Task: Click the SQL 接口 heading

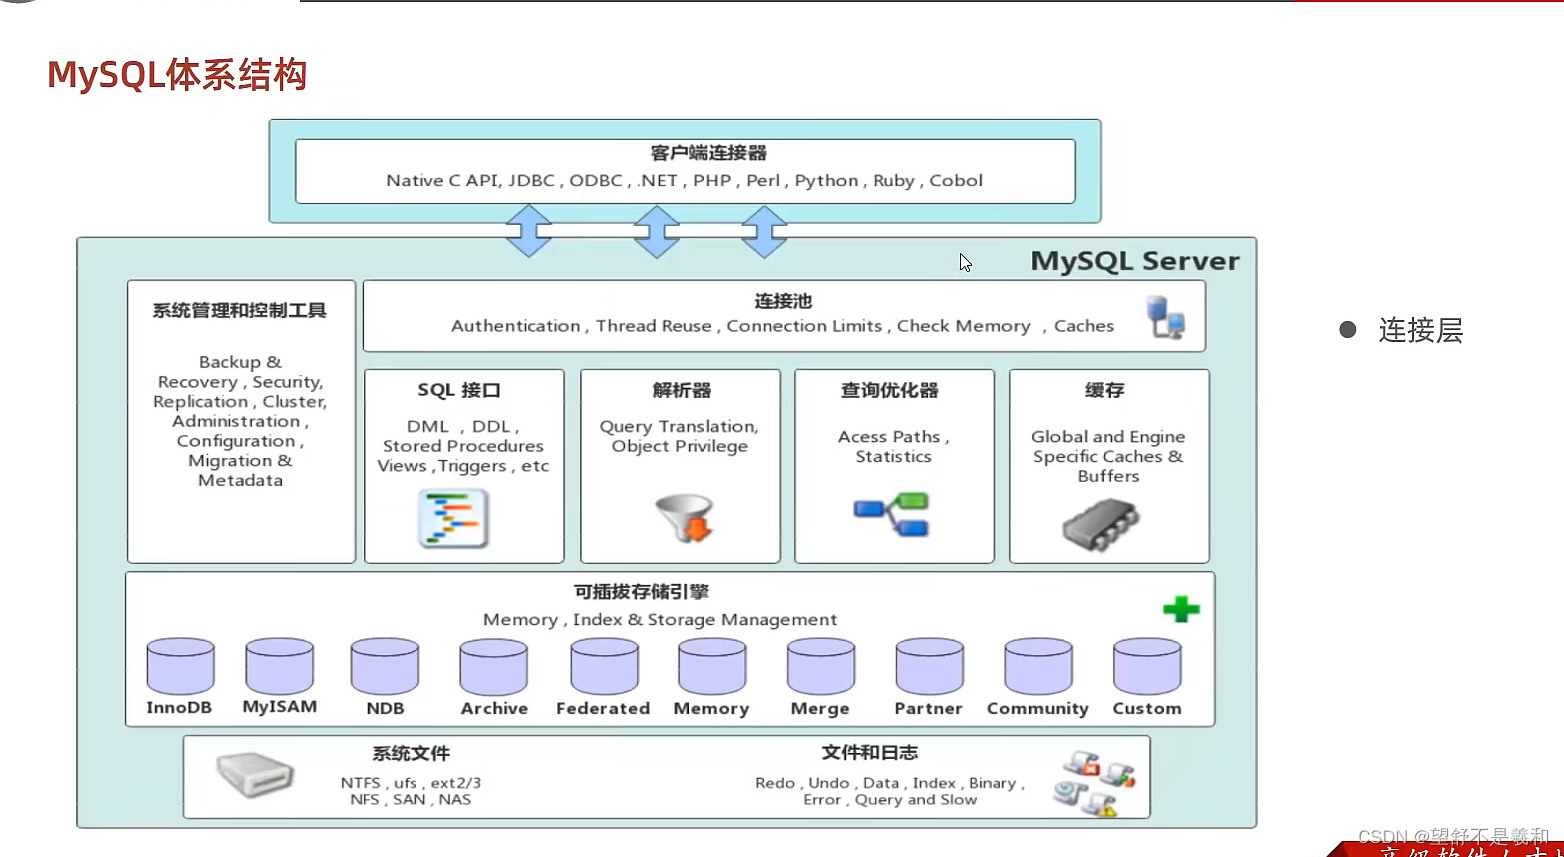Action: [x=459, y=391]
